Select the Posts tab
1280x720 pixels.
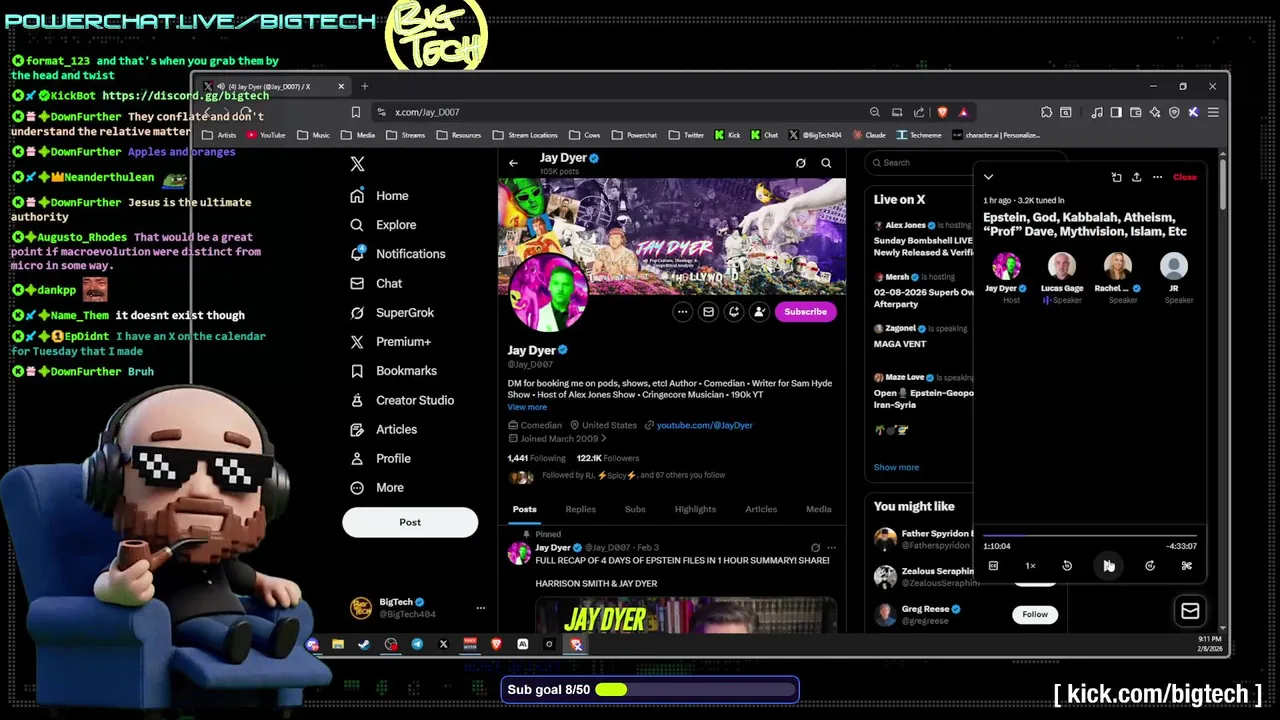(x=524, y=509)
